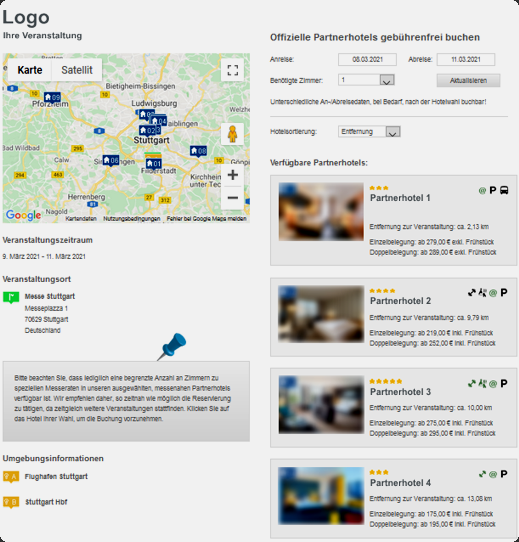Switch map to Satellit view

(x=77, y=70)
